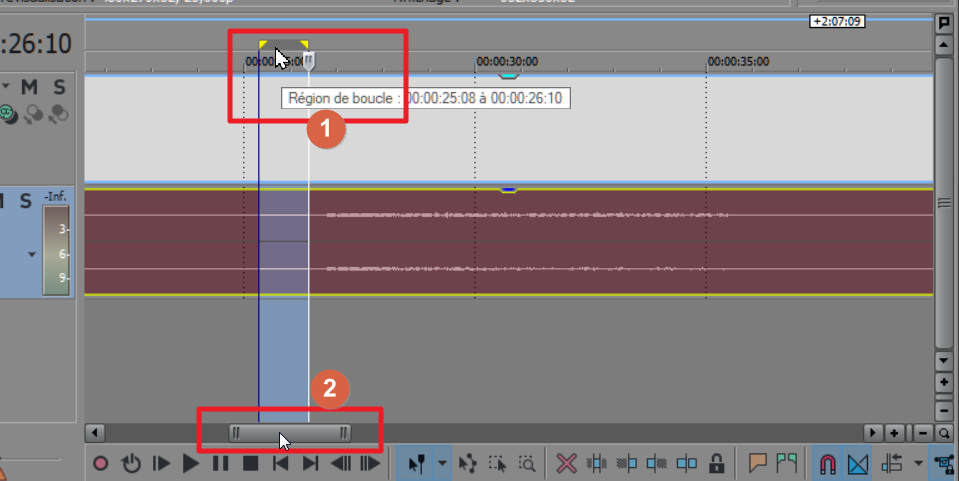Image resolution: width=959 pixels, height=481 pixels.
Task: Click the ruler at 00:00:35:00
Action: tap(738, 62)
